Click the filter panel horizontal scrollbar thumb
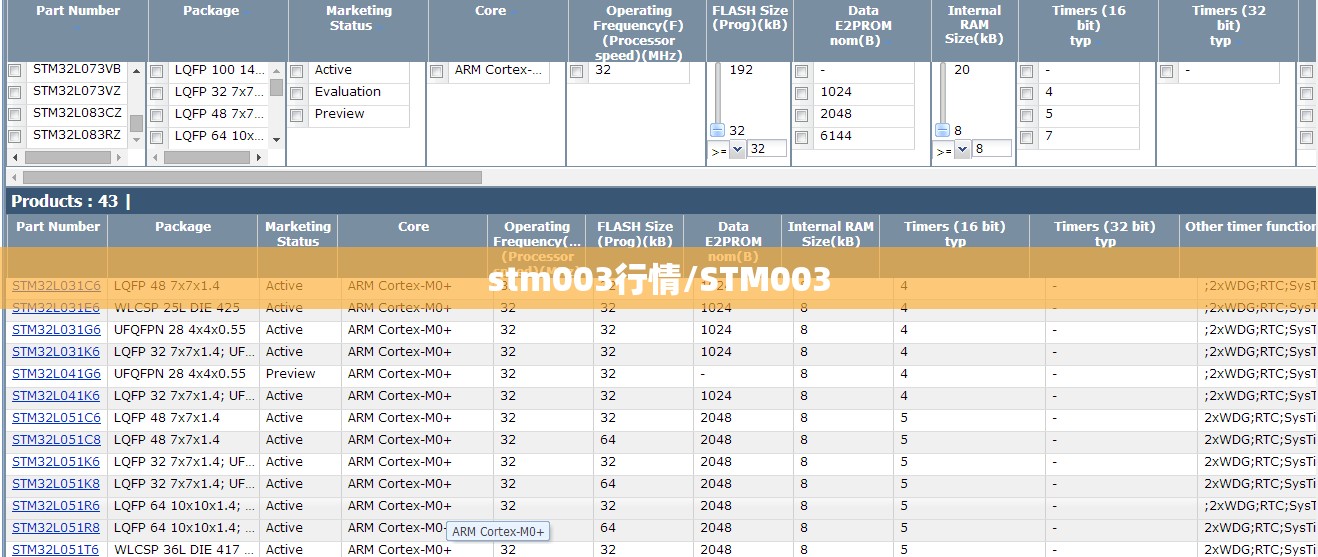Image resolution: width=1318 pixels, height=557 pixels. point(251,177)
